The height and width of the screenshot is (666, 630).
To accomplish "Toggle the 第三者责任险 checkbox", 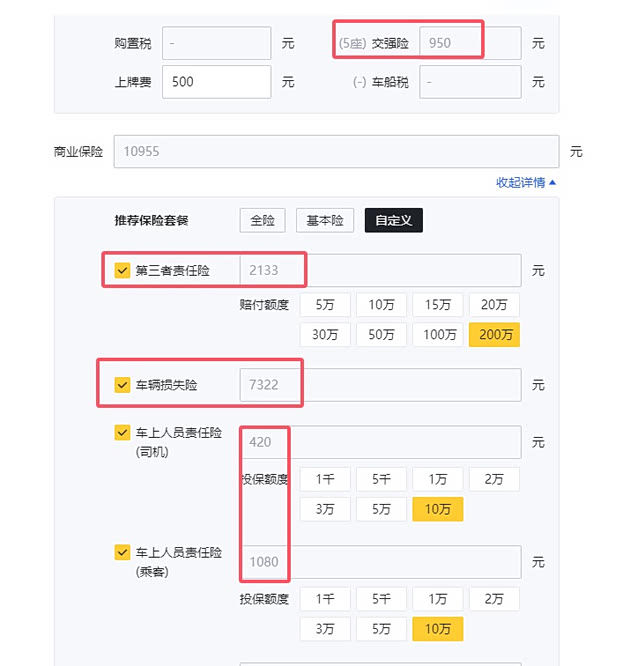I will click(x=123, y=271).
